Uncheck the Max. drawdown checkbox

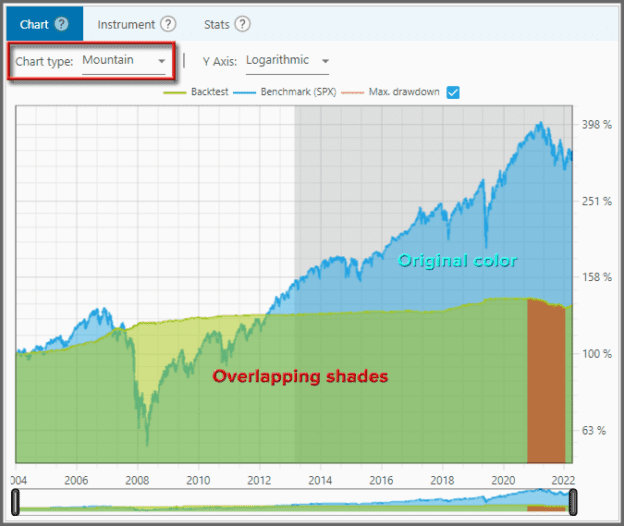click(453, 93)
